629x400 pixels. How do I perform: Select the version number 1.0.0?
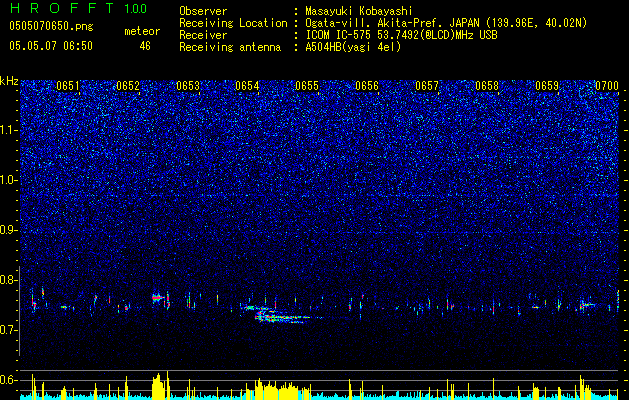(x=136, y=8)
